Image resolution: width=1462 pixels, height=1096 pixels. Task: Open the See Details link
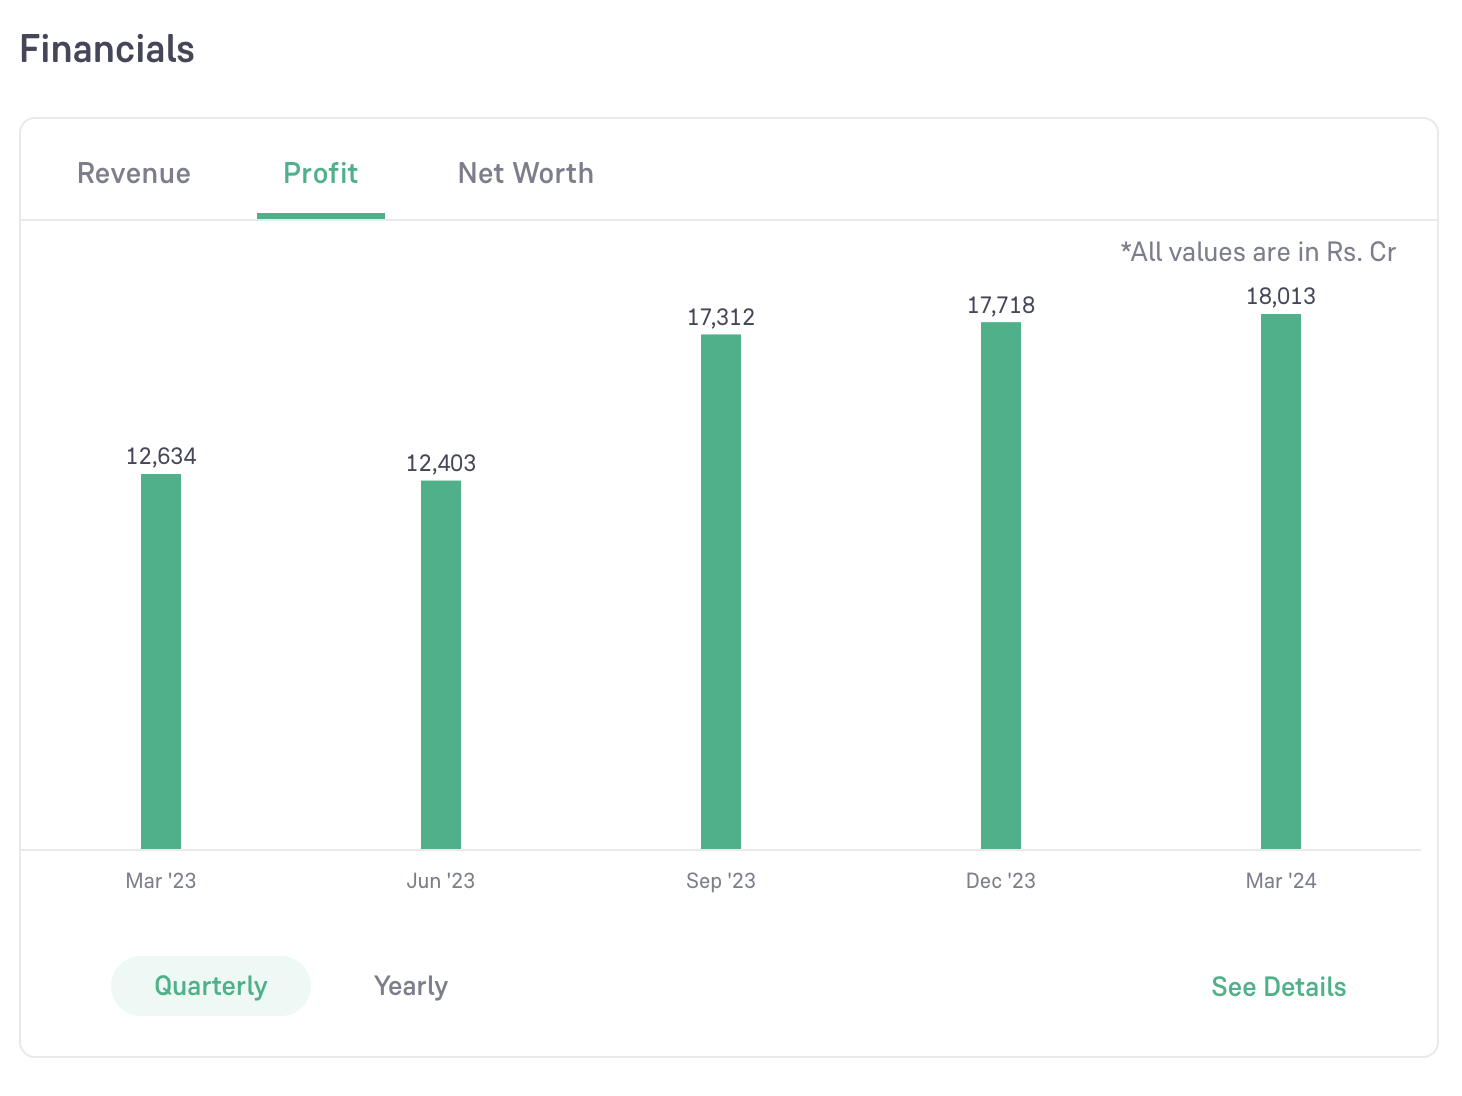[x=1279, y=987]
